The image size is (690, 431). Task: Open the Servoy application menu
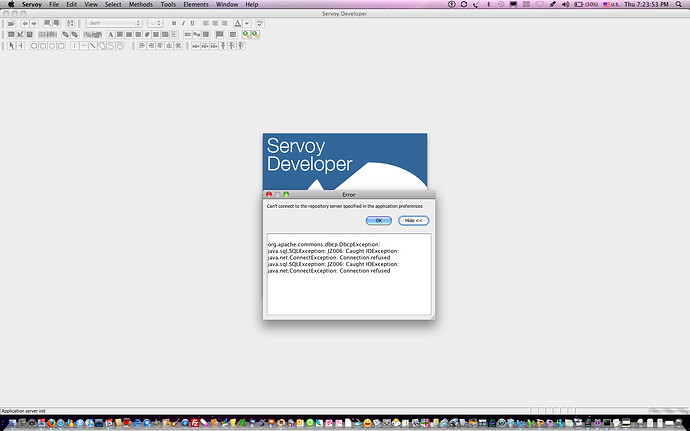coord(32,4)
